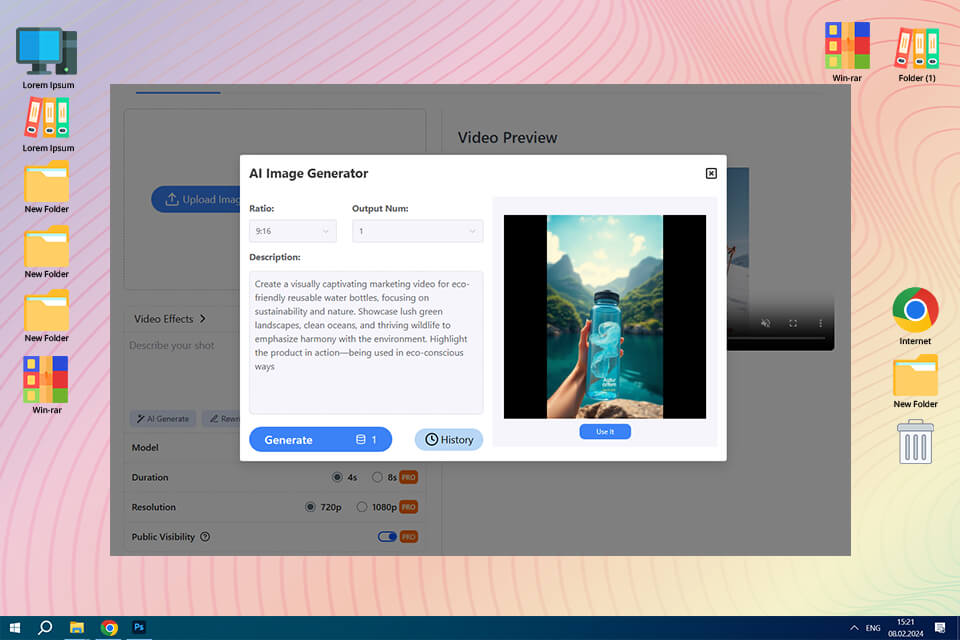960x640 pixels.
Task: Select the 720p resolution option
Action: [310, 506]
